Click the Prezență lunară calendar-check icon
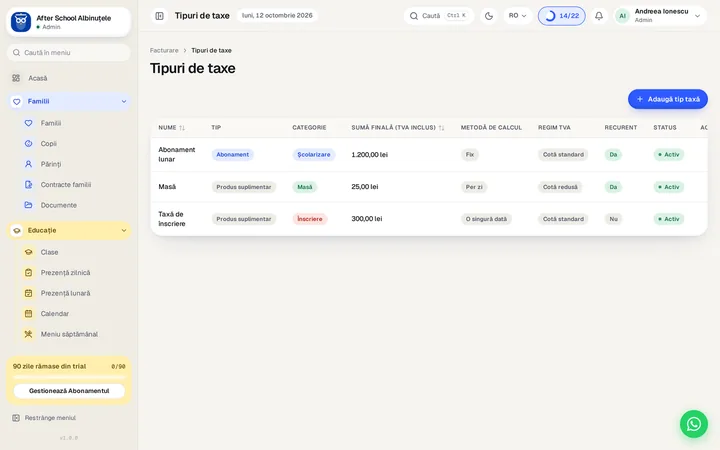The height and width of the screenshot is (450, 720). pos(28,293)
